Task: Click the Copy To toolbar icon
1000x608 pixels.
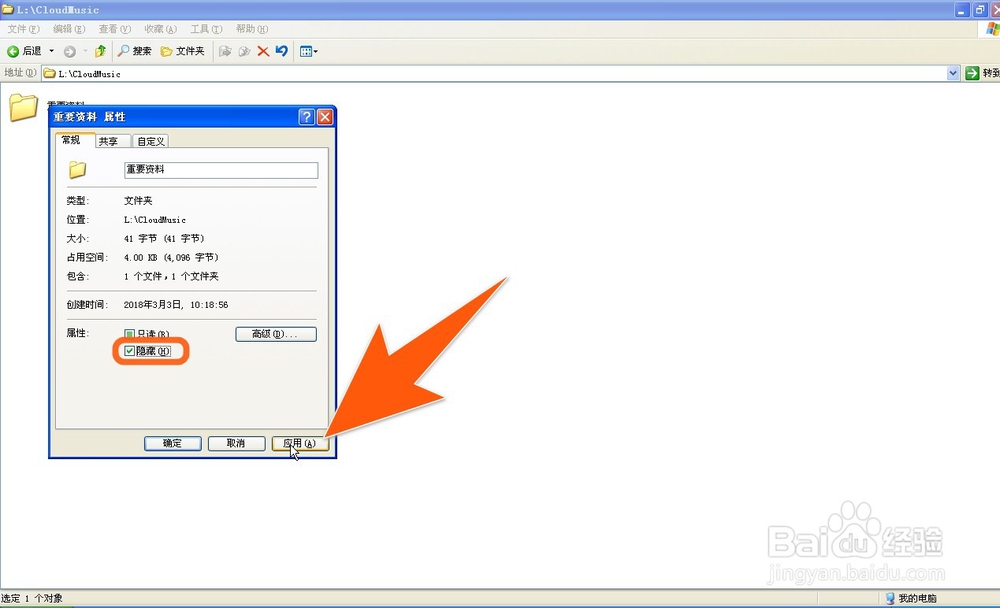Action: [244, 51]
